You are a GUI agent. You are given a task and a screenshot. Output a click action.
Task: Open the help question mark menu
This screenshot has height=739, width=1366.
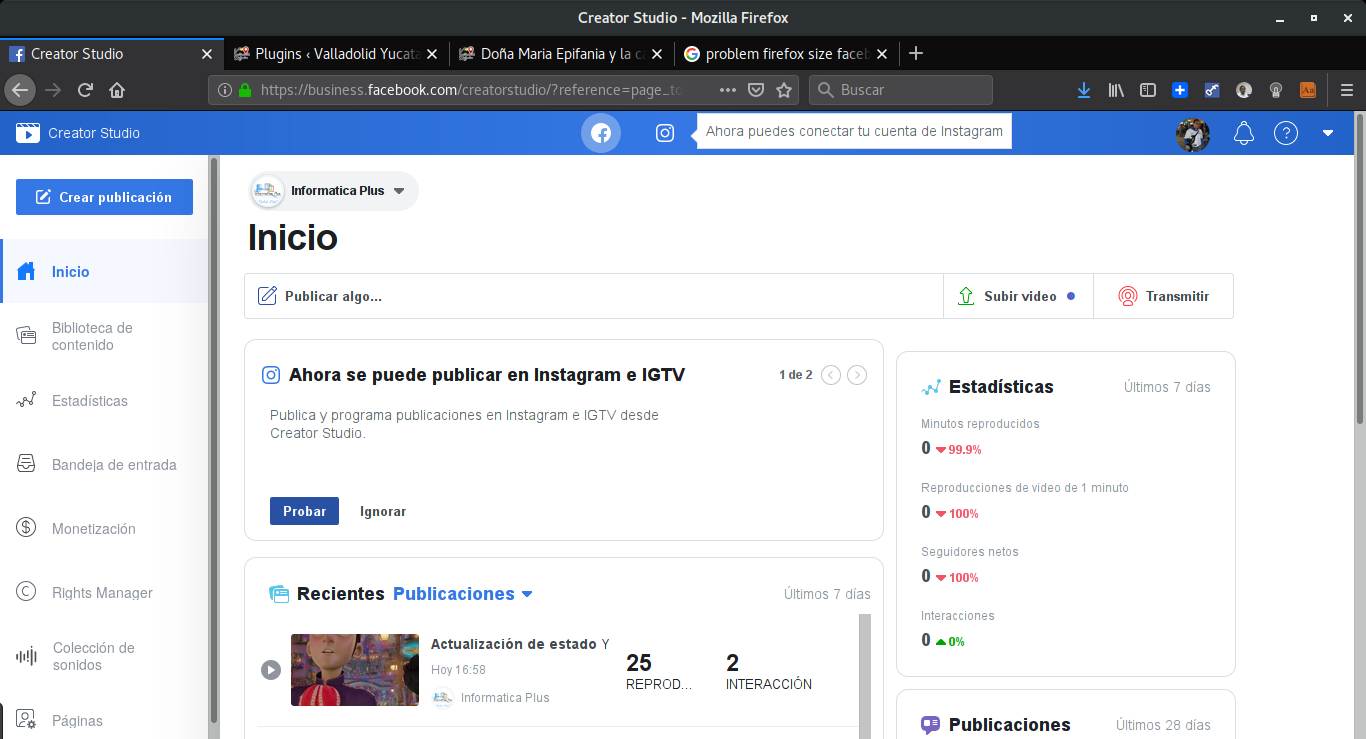point(1286,132)
